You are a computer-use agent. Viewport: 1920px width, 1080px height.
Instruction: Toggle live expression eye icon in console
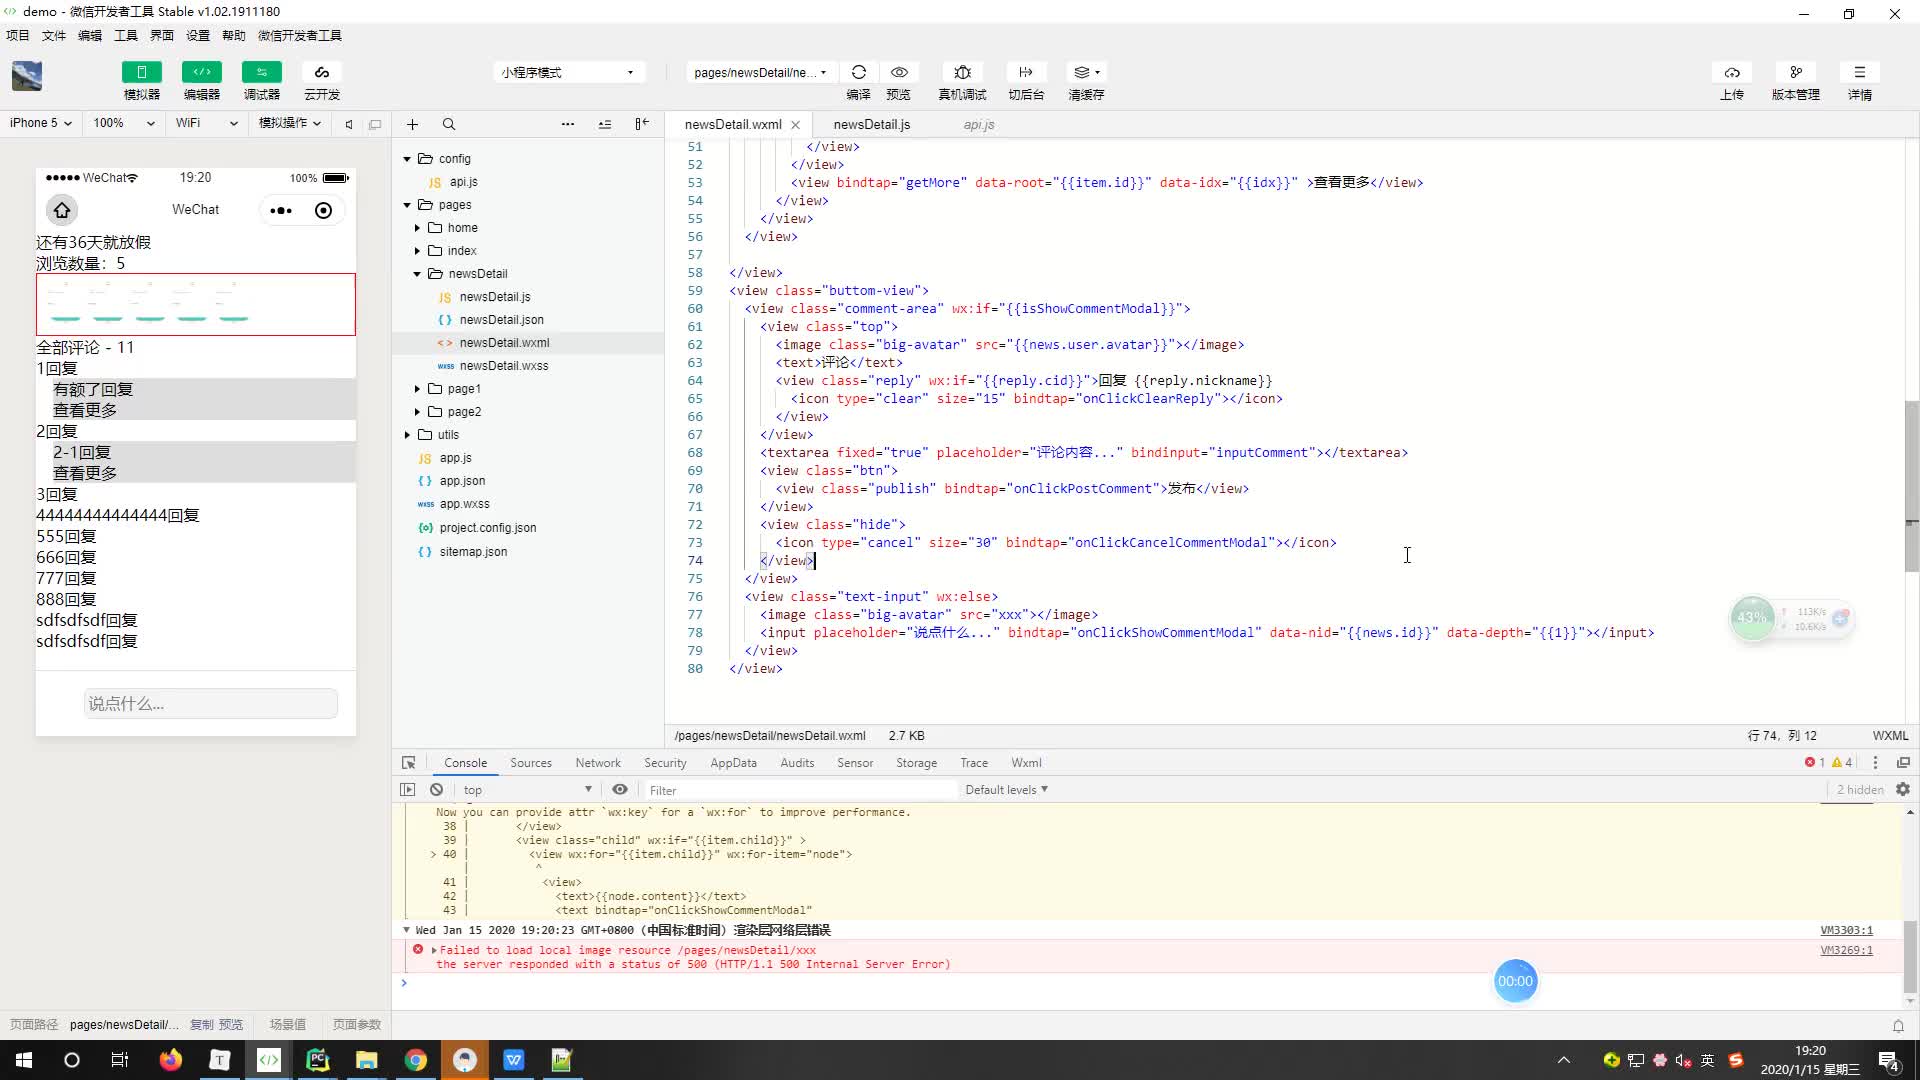point(620,789)
